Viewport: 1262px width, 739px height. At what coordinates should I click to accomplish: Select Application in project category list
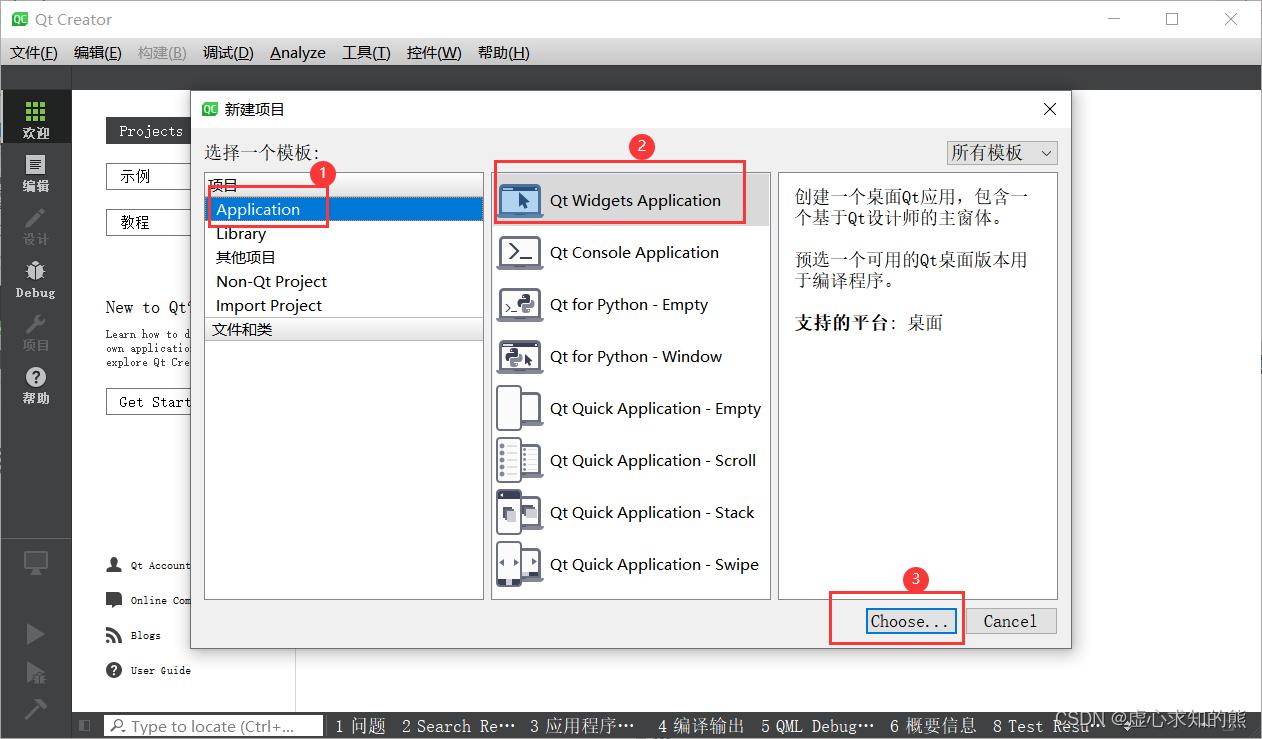click(344, 209)
